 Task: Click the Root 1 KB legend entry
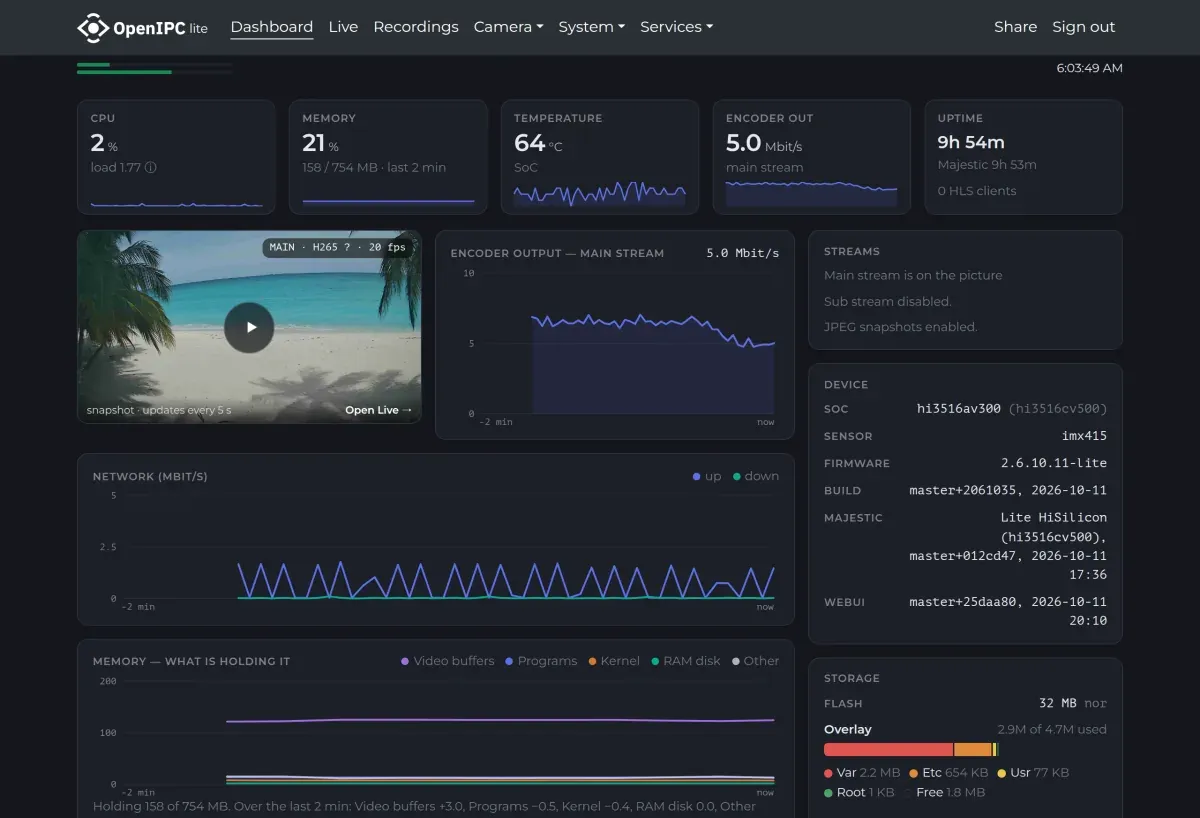(859, 792)
